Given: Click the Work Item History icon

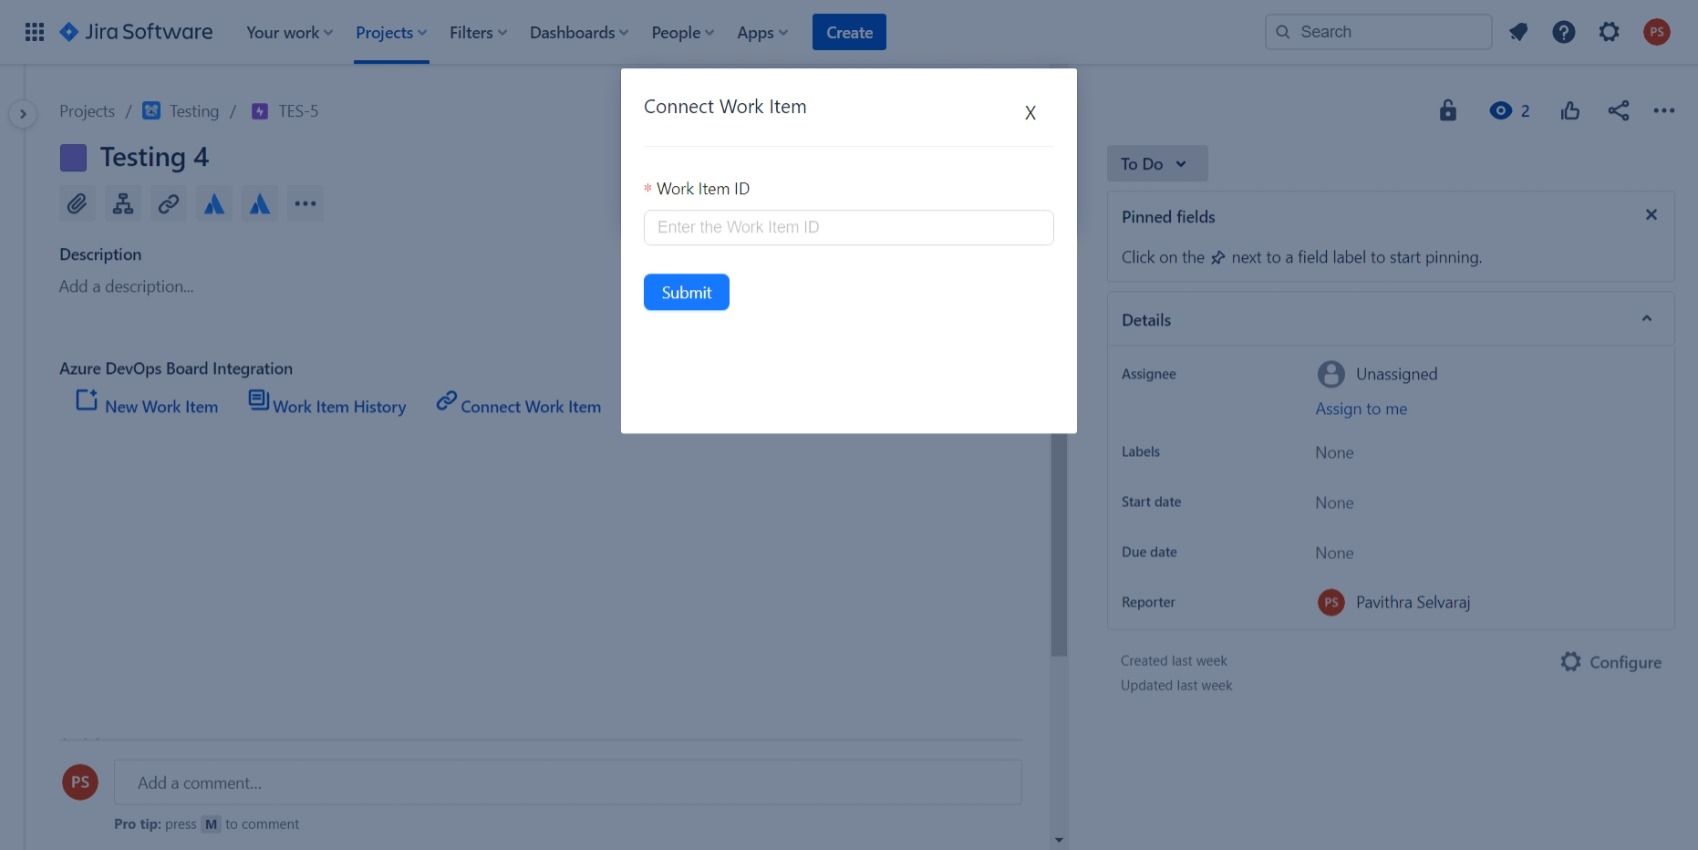Looking at the screenshot, I should (x=258, y=400).
